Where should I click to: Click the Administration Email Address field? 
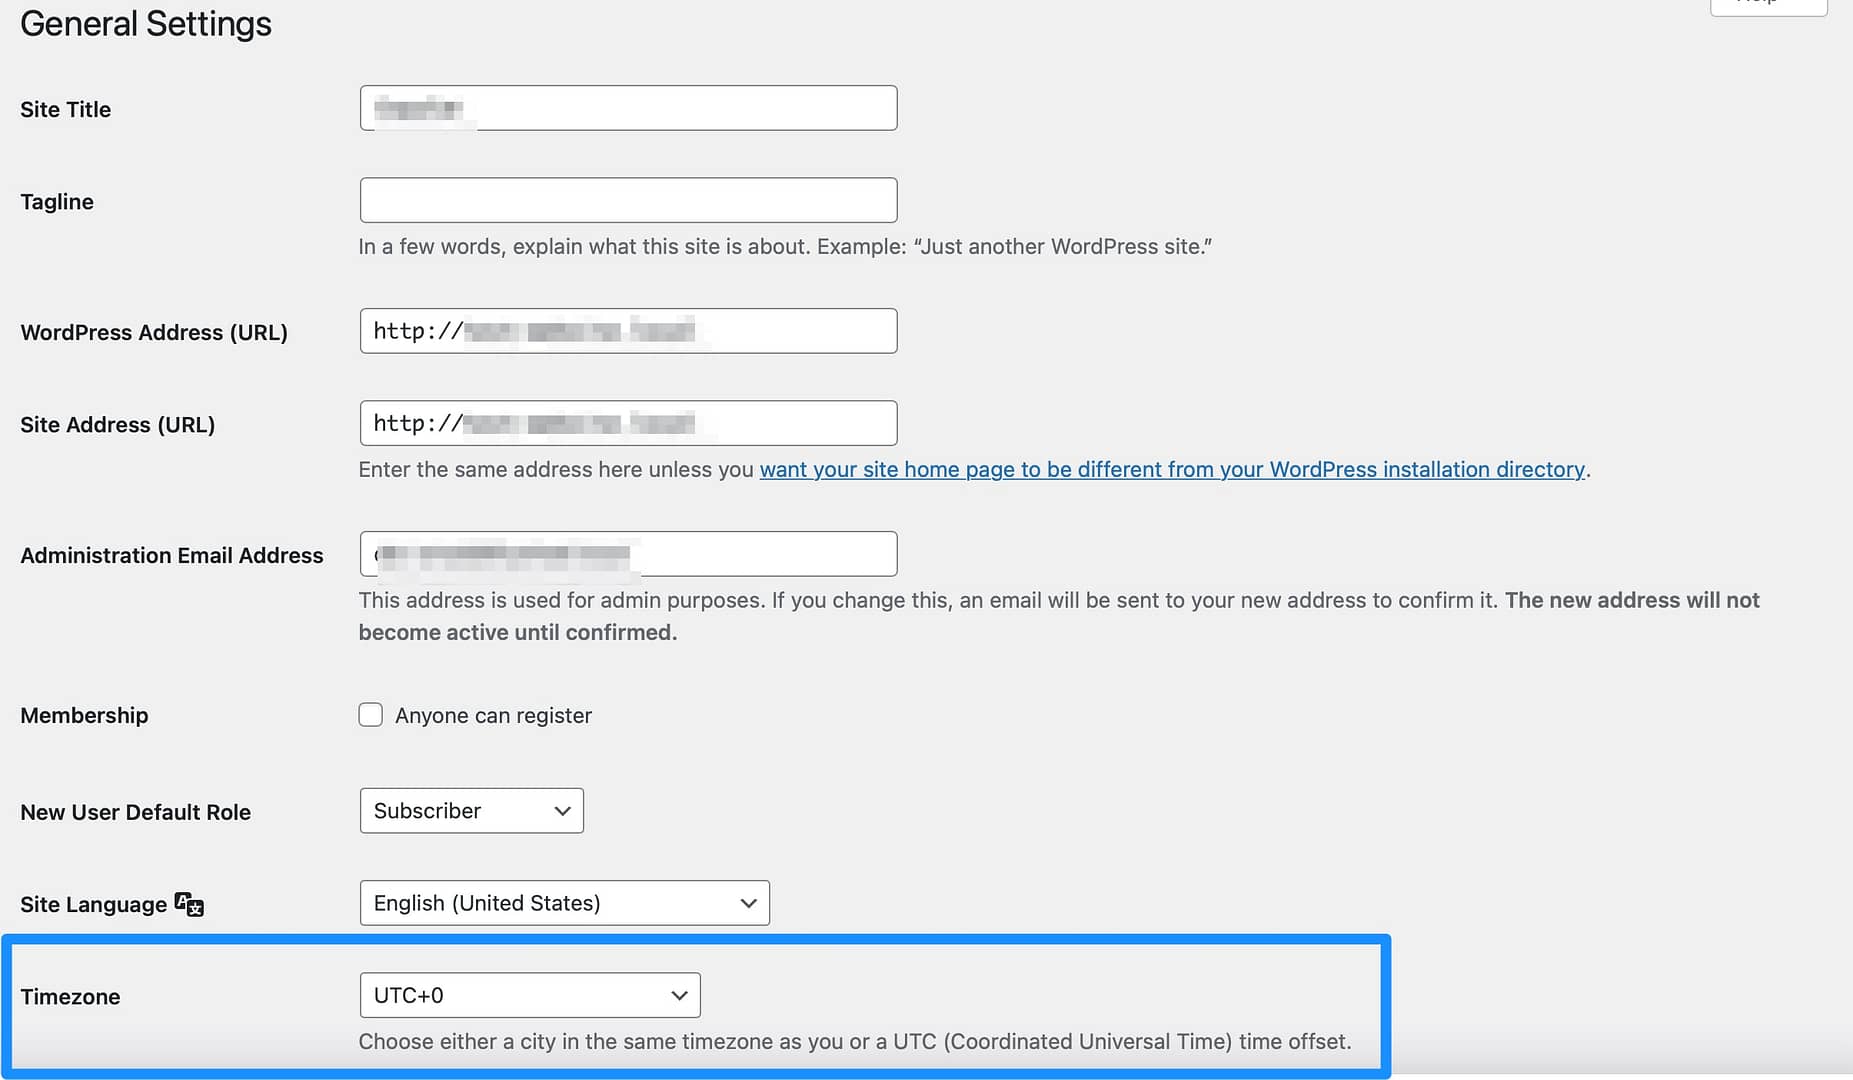pos(628,554)
